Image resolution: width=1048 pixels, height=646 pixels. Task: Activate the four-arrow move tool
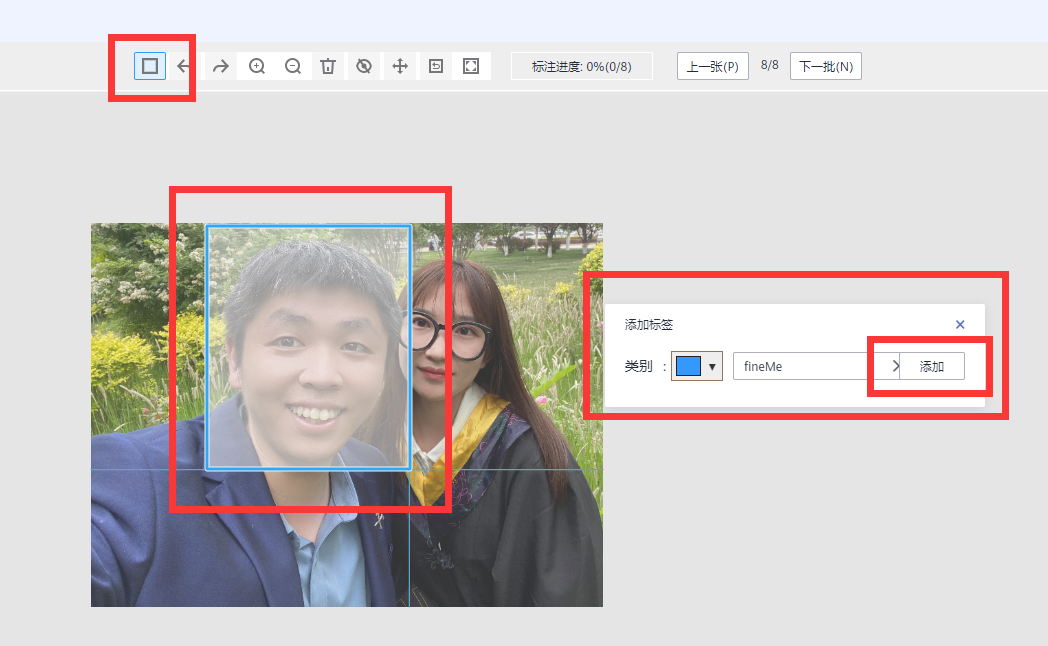400,66
